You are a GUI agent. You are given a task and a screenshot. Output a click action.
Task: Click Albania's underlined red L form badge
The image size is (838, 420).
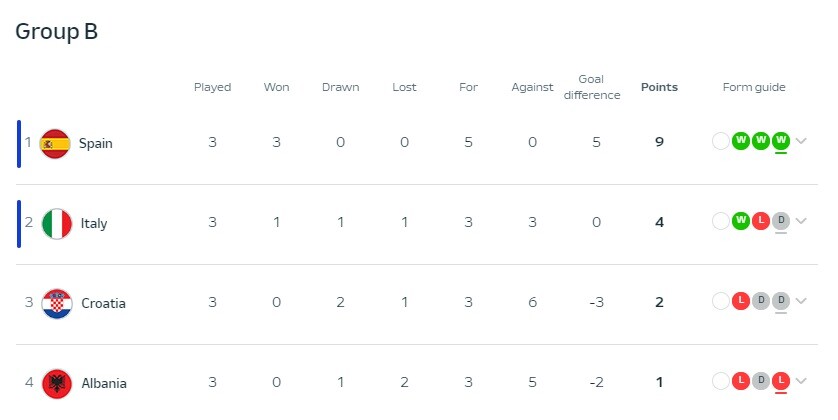point(781,381)
